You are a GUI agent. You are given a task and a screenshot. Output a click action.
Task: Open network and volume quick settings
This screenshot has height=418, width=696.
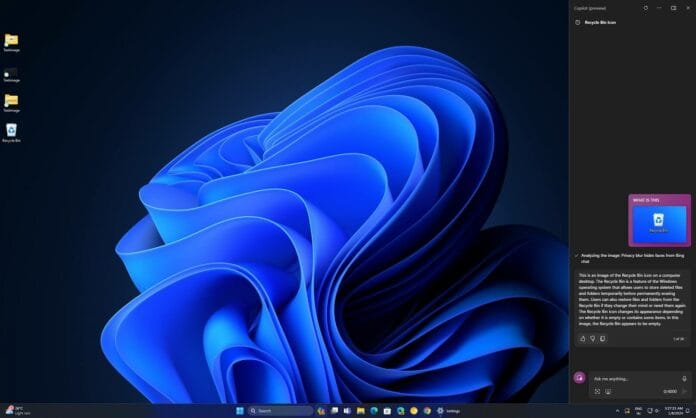point(653,411)
